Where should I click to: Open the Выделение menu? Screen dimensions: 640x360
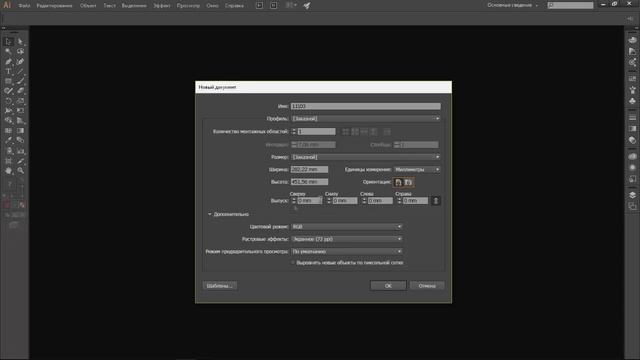pyautogui.click(x=134, y=6)
